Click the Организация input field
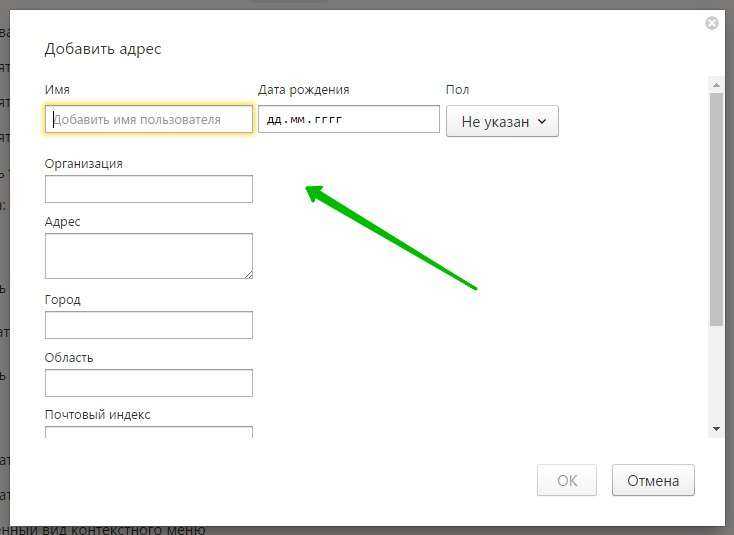Screen dimensions: 734x535 (149, 189)
